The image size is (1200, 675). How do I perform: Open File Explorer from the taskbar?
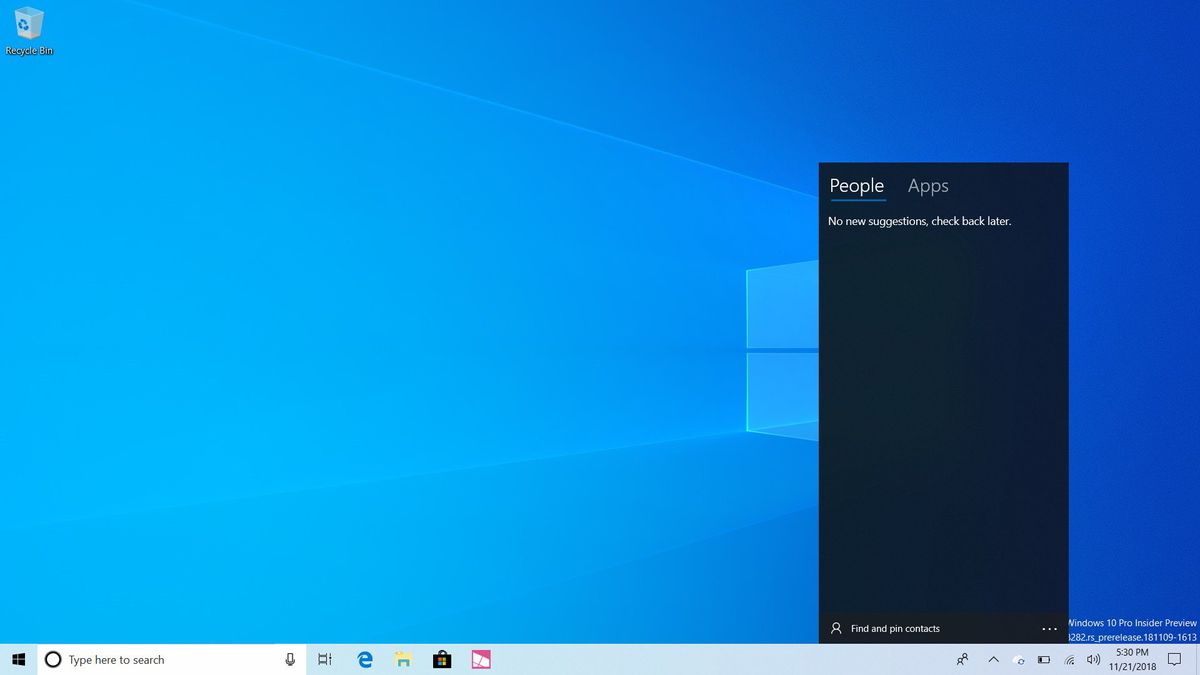coord(403,659)
